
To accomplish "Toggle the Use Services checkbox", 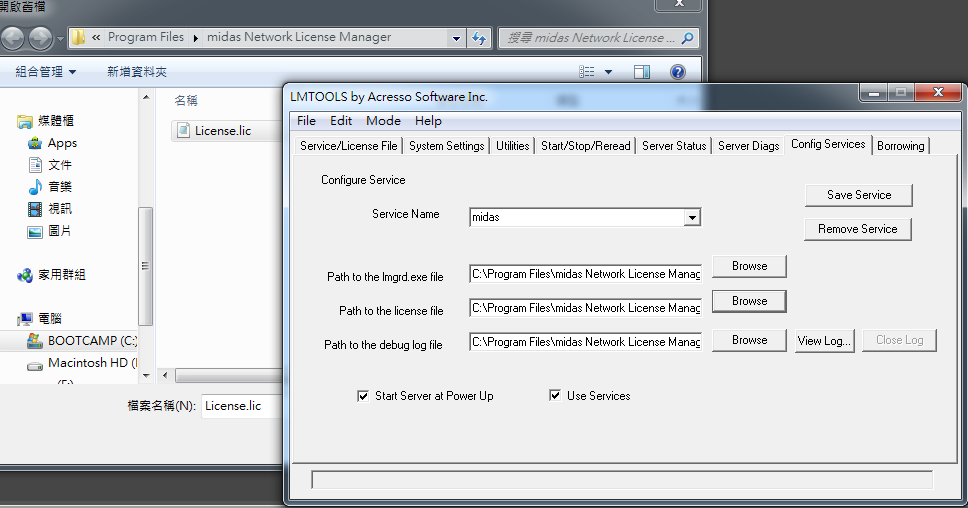I will click(555, 396).
